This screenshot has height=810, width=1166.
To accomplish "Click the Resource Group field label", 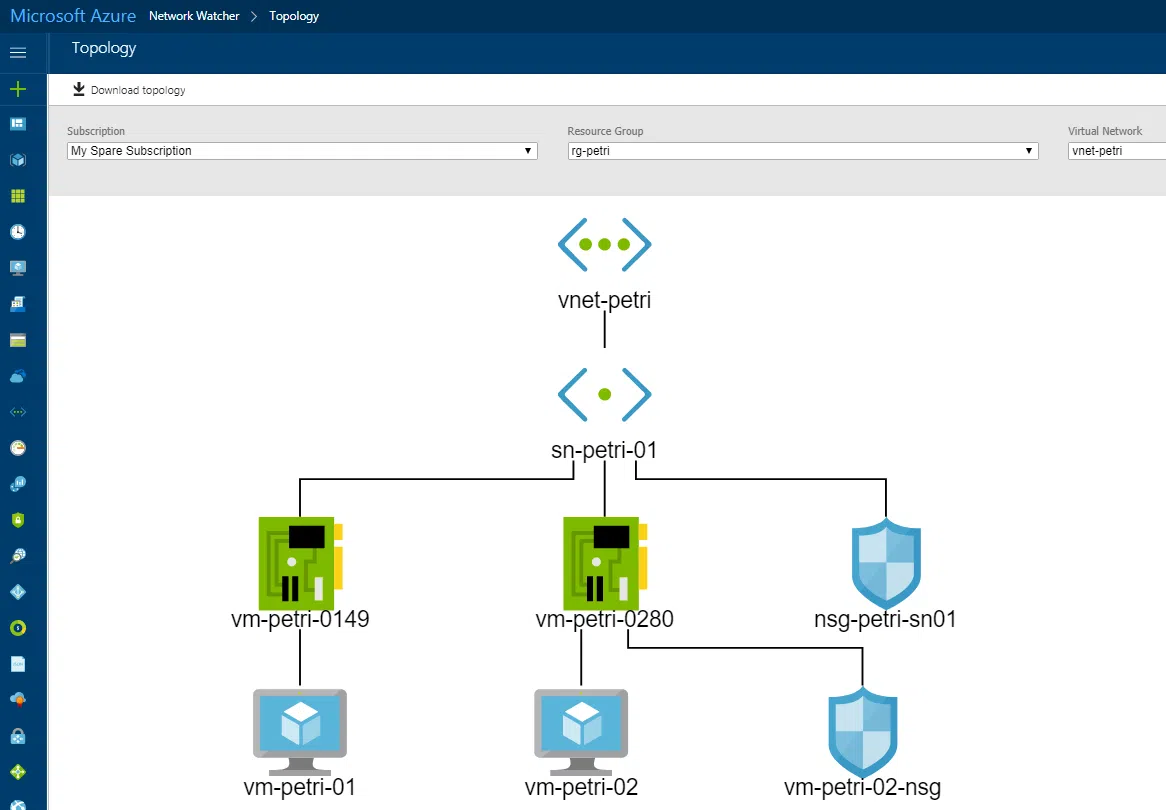I will (605, 131).
